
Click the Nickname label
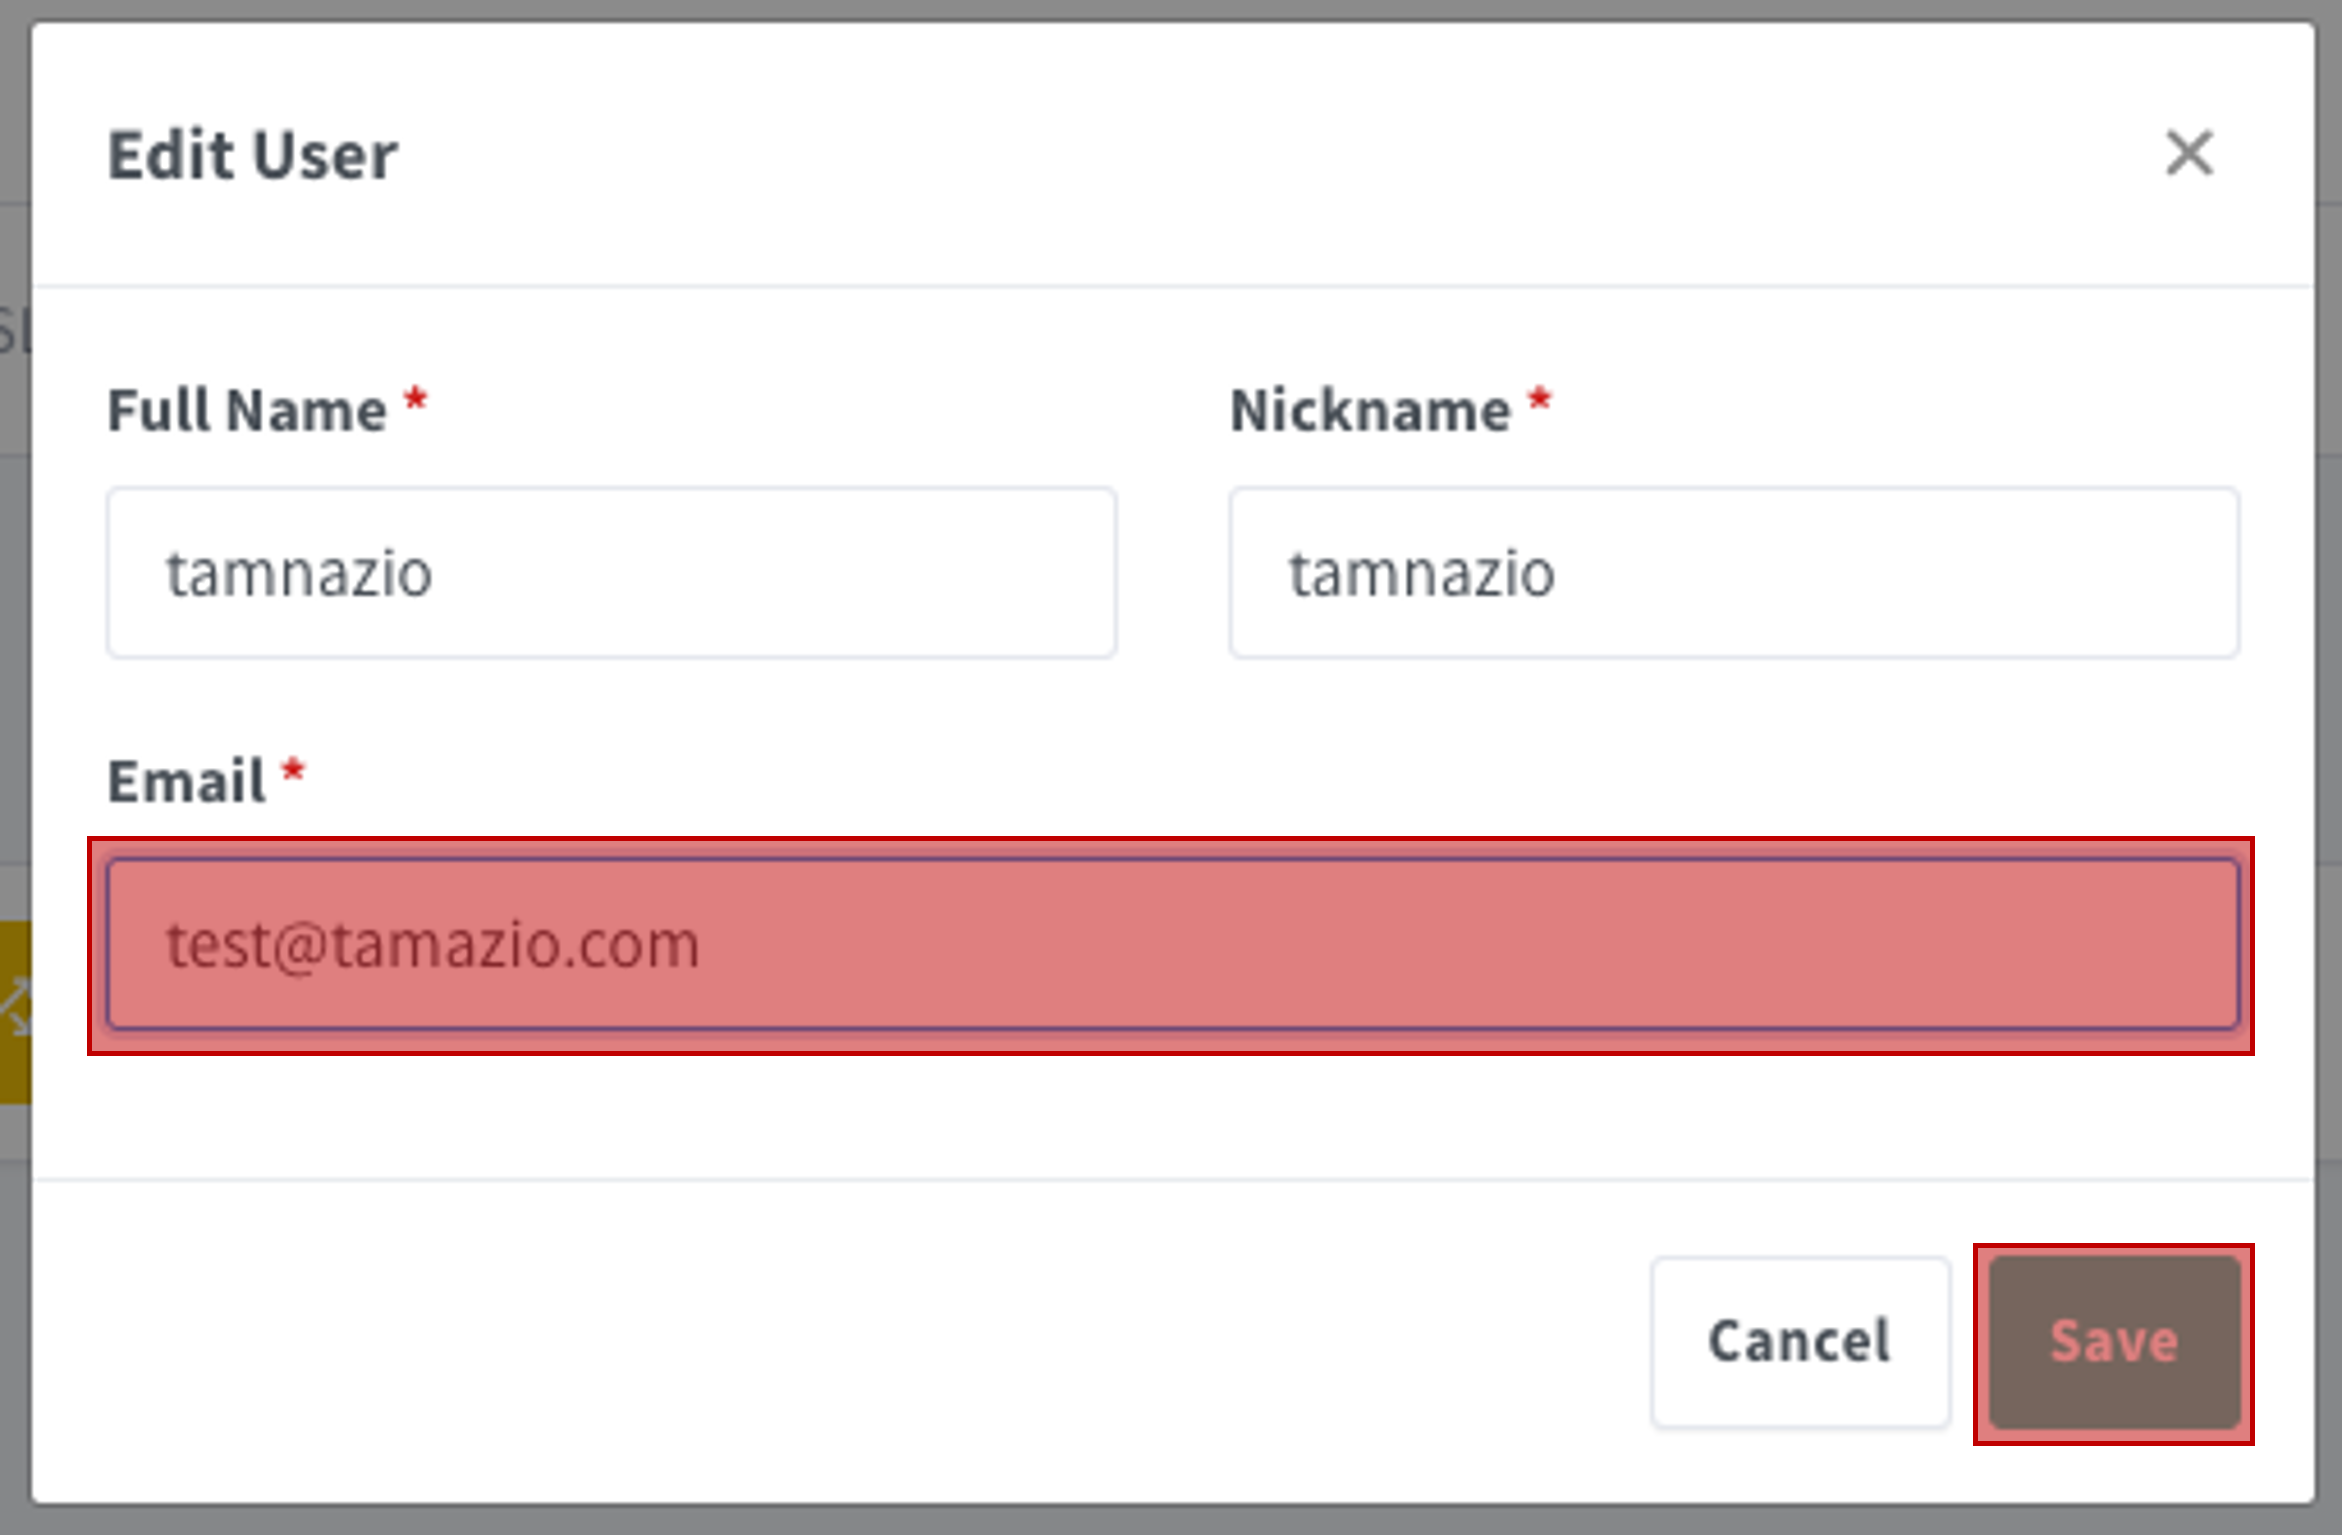1370,410
